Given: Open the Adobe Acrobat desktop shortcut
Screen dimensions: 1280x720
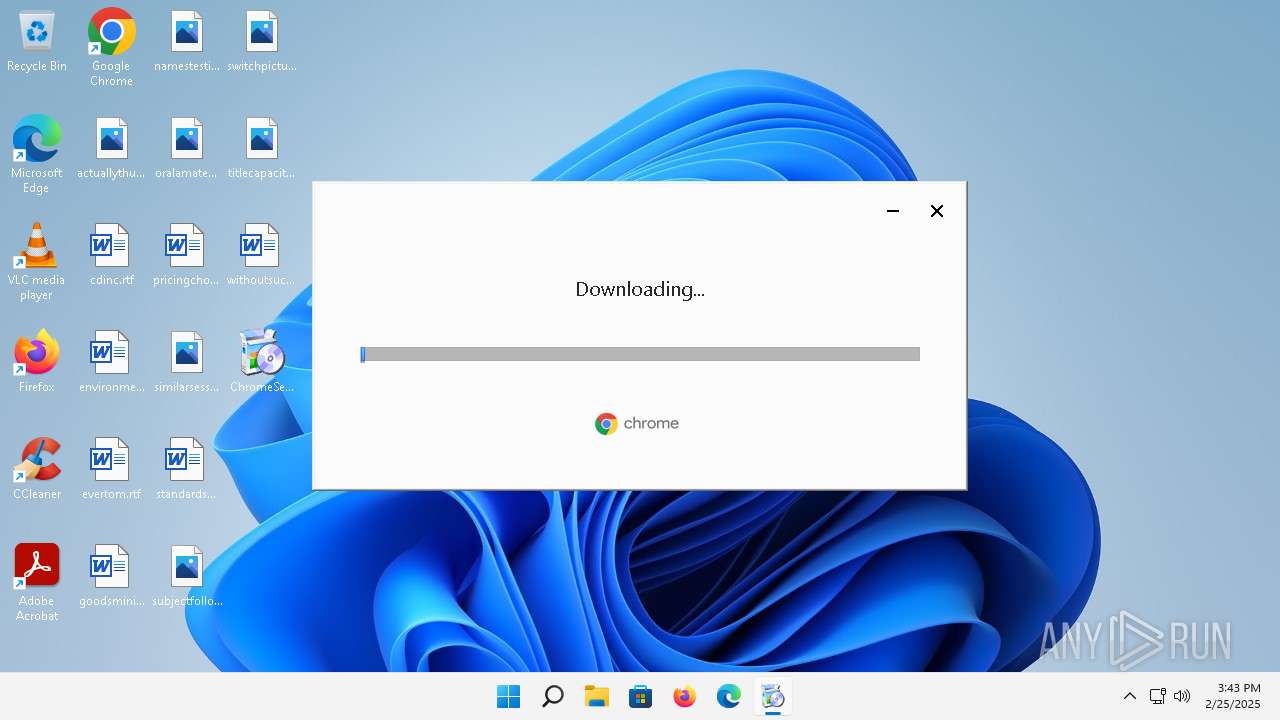Looking at the screenshot, I should 37,583.
